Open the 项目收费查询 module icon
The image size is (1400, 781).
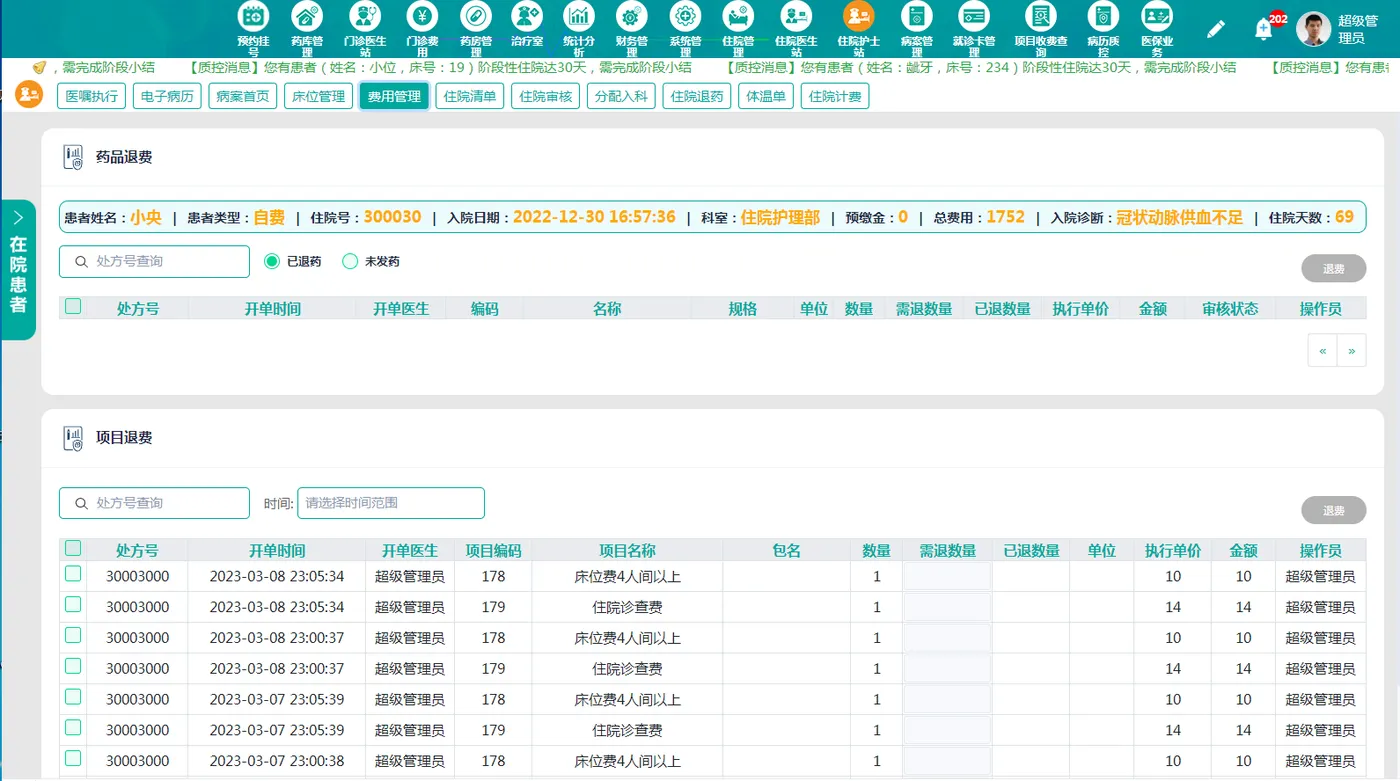tap(1041, 16)
